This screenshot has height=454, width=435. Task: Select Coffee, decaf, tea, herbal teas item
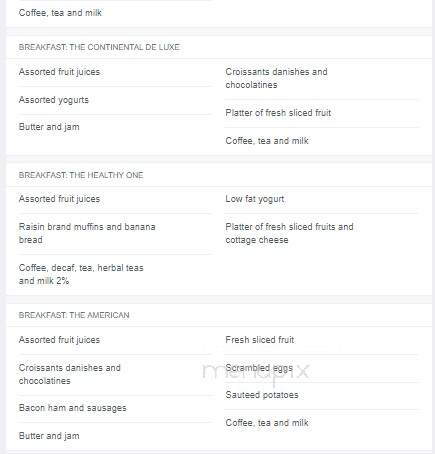click(81, 274)
